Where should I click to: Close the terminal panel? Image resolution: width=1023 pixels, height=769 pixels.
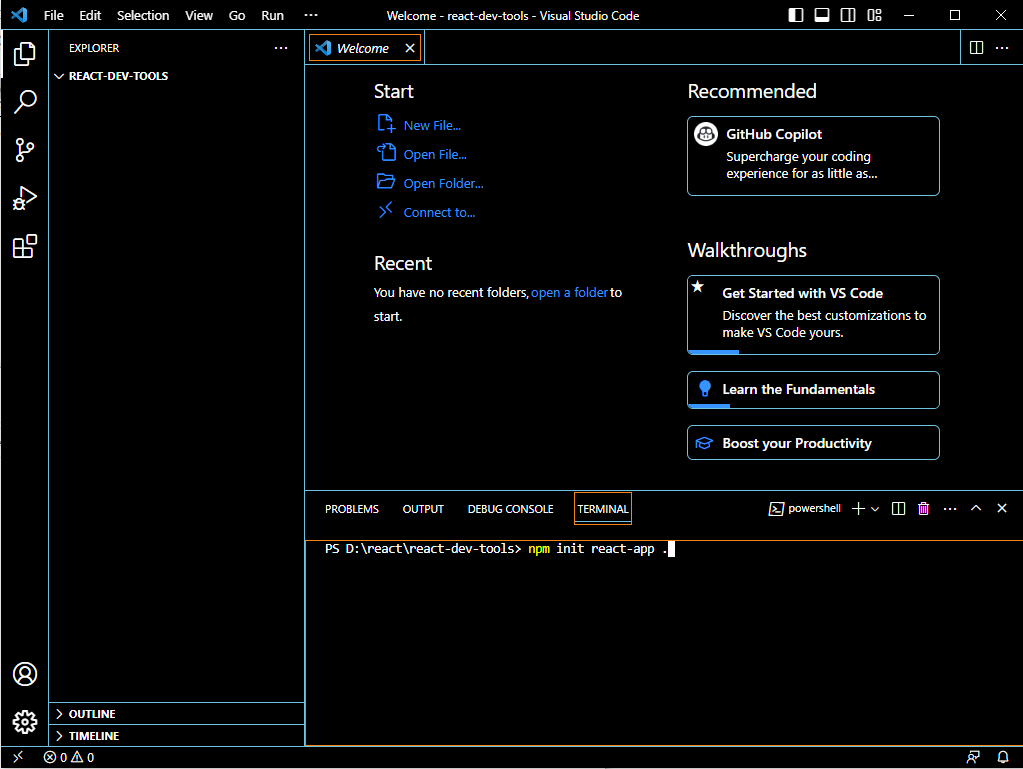pyautogui.click(x=1002, y=508)
